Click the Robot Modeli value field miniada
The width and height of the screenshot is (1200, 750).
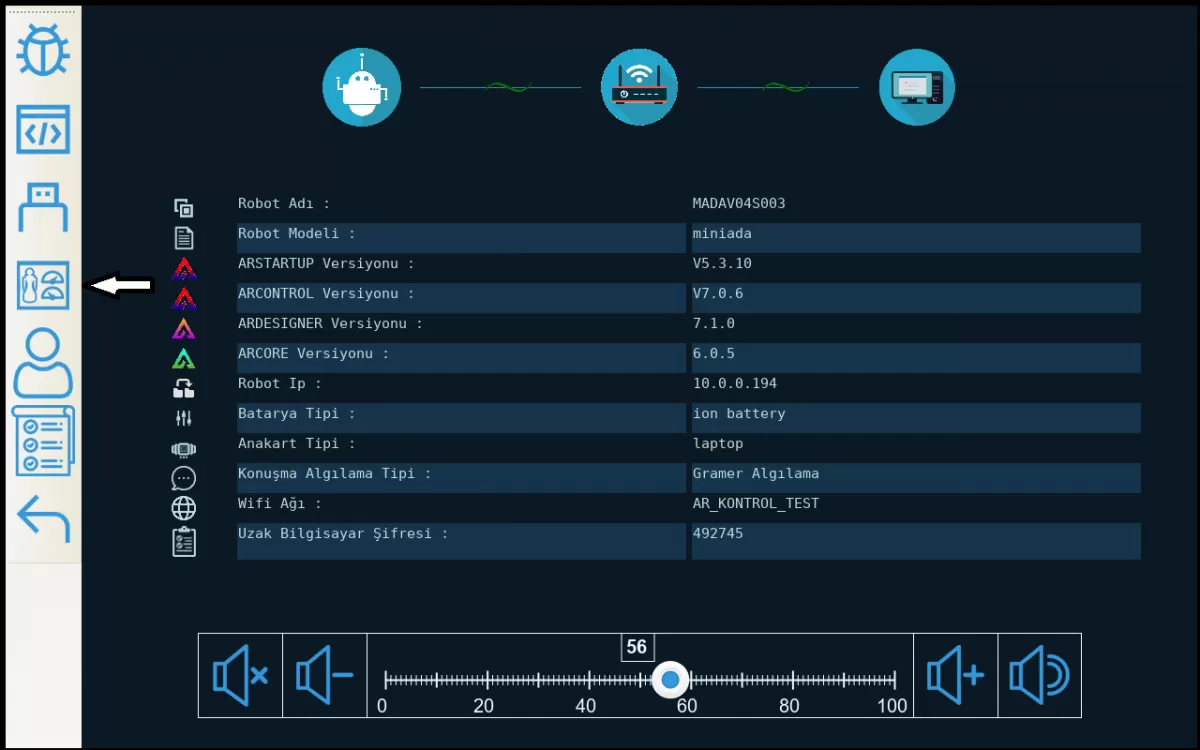(x=915, y=237)
